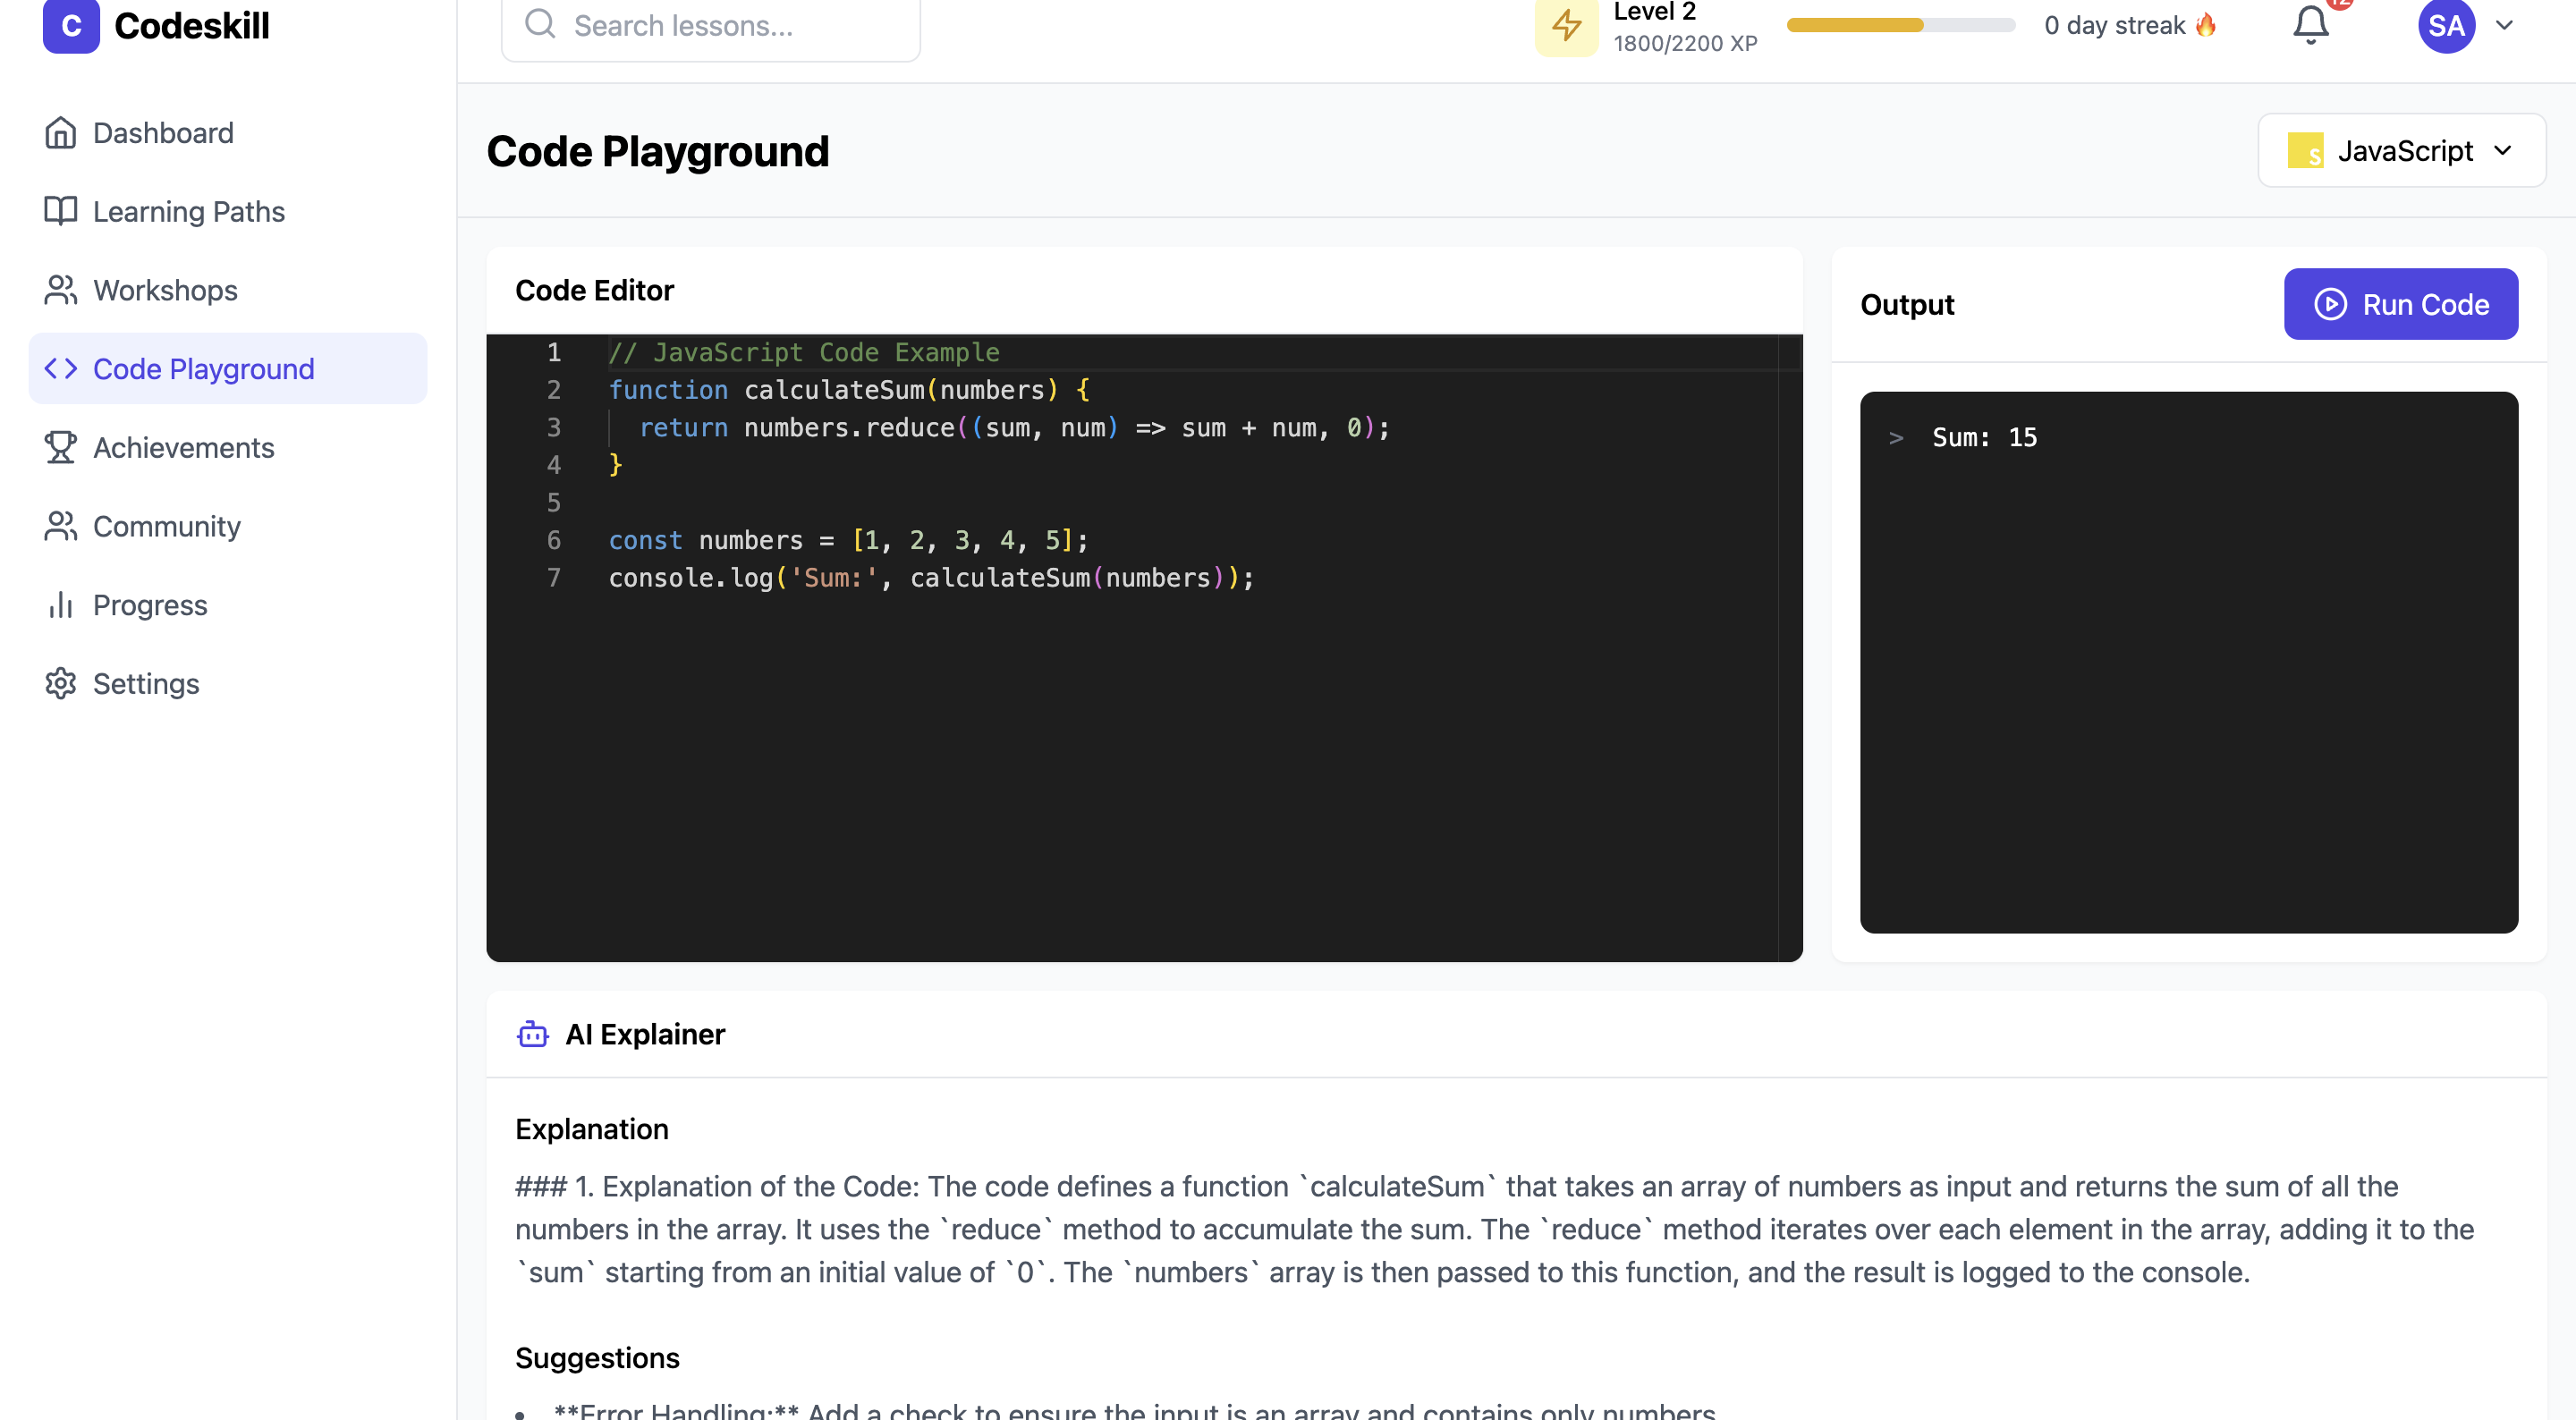Click the Dashboard home icon
2576x1420 pixels.
point(60,133)
